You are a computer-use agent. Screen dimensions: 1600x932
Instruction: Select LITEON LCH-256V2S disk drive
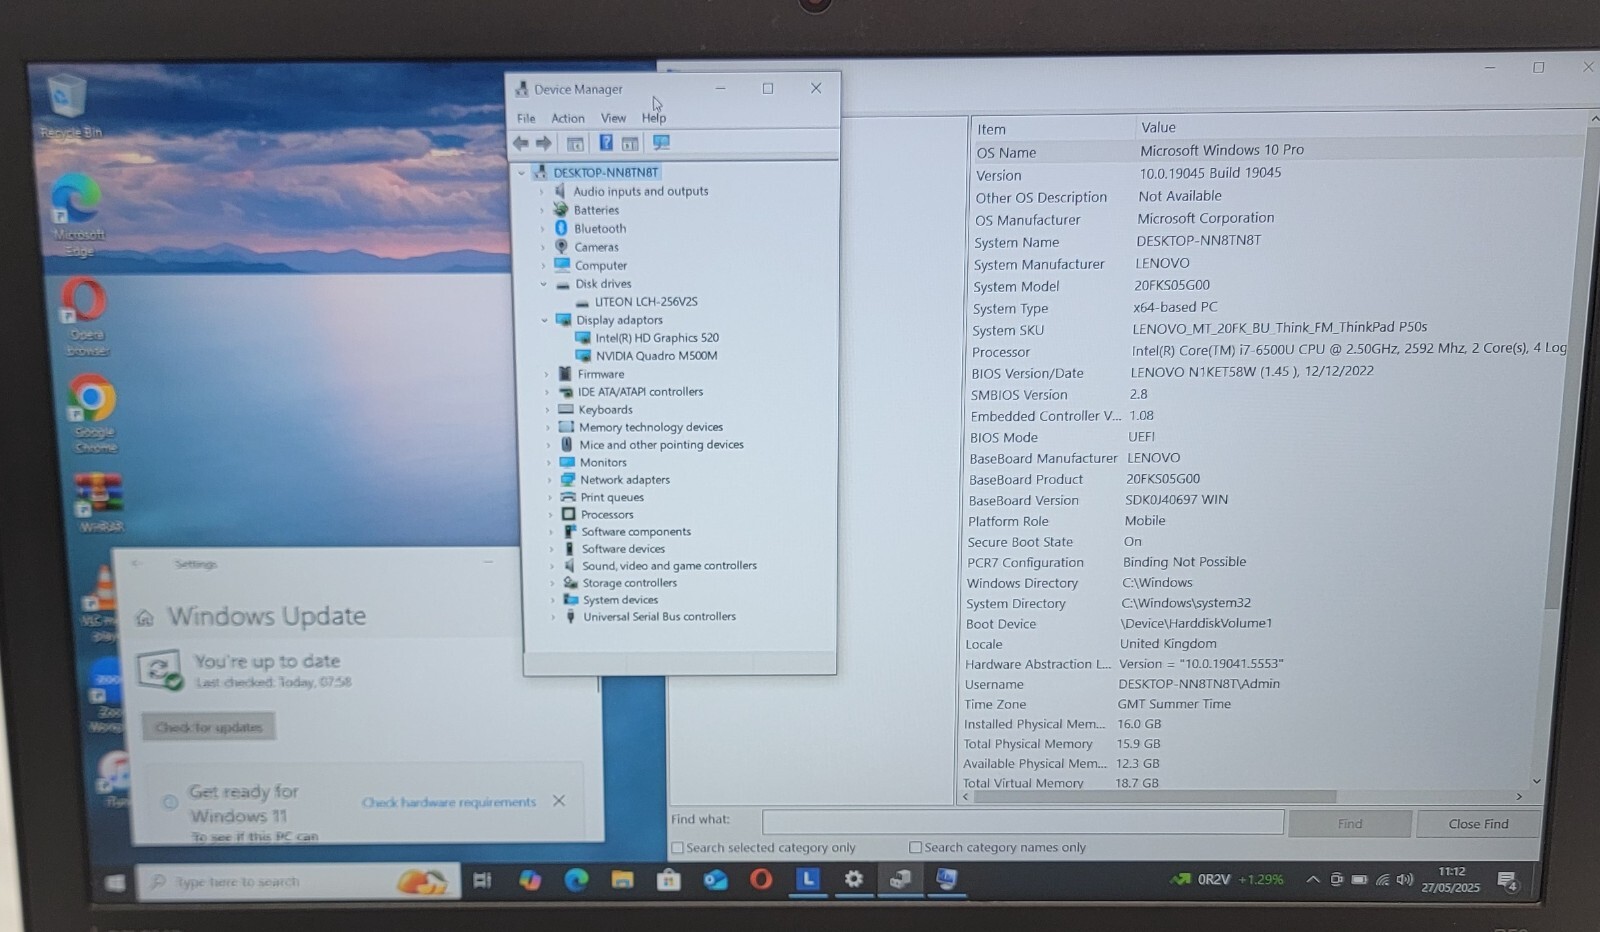click(x=646, y=302)
